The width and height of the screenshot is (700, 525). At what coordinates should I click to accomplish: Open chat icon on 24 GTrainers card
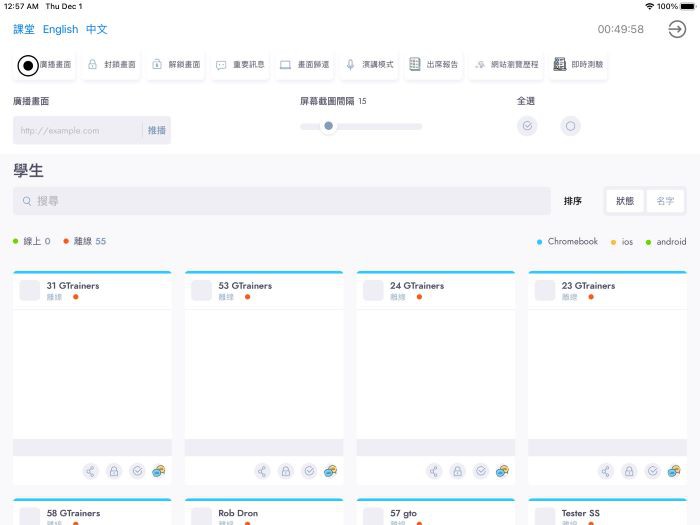502,471
